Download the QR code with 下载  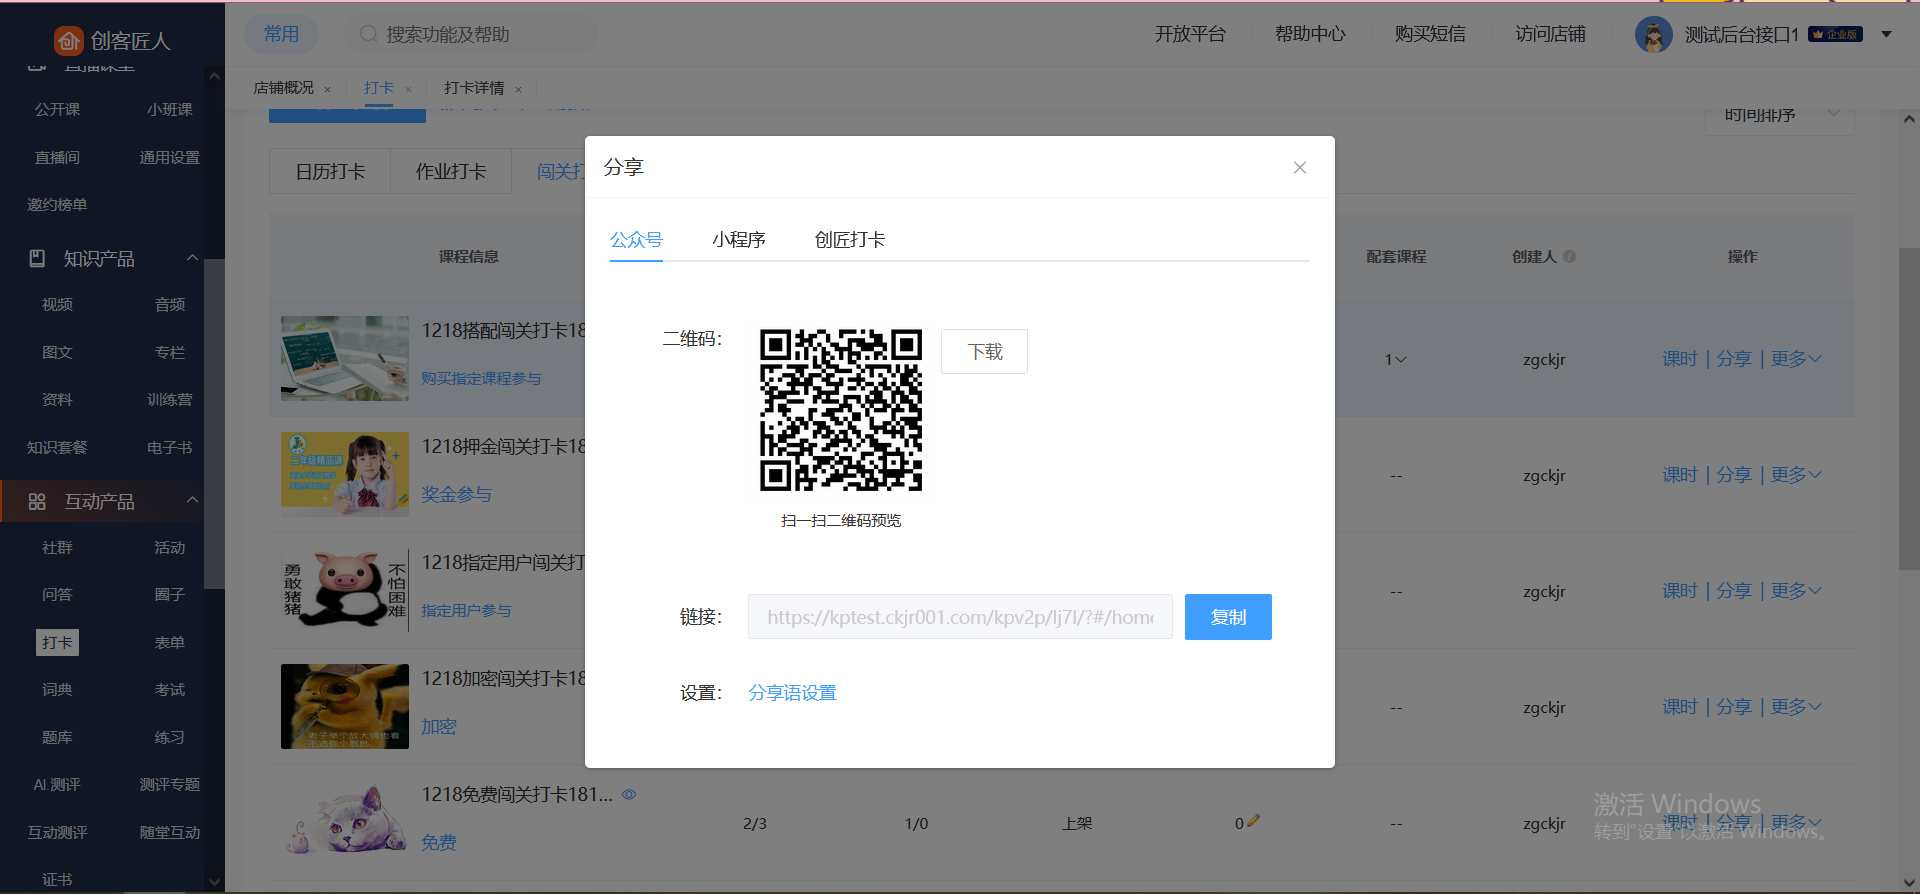pos(984,352)
